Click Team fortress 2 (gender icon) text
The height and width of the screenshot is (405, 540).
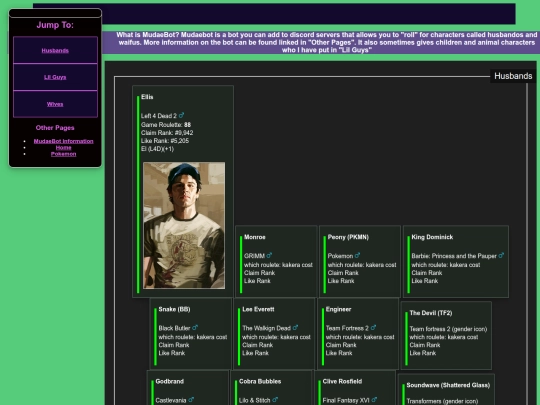(448, 329)
